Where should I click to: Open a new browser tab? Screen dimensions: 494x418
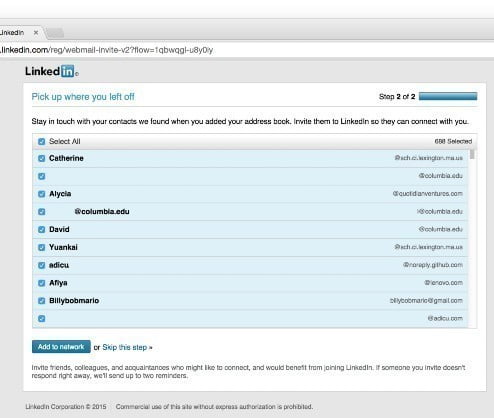coord(55,33)
